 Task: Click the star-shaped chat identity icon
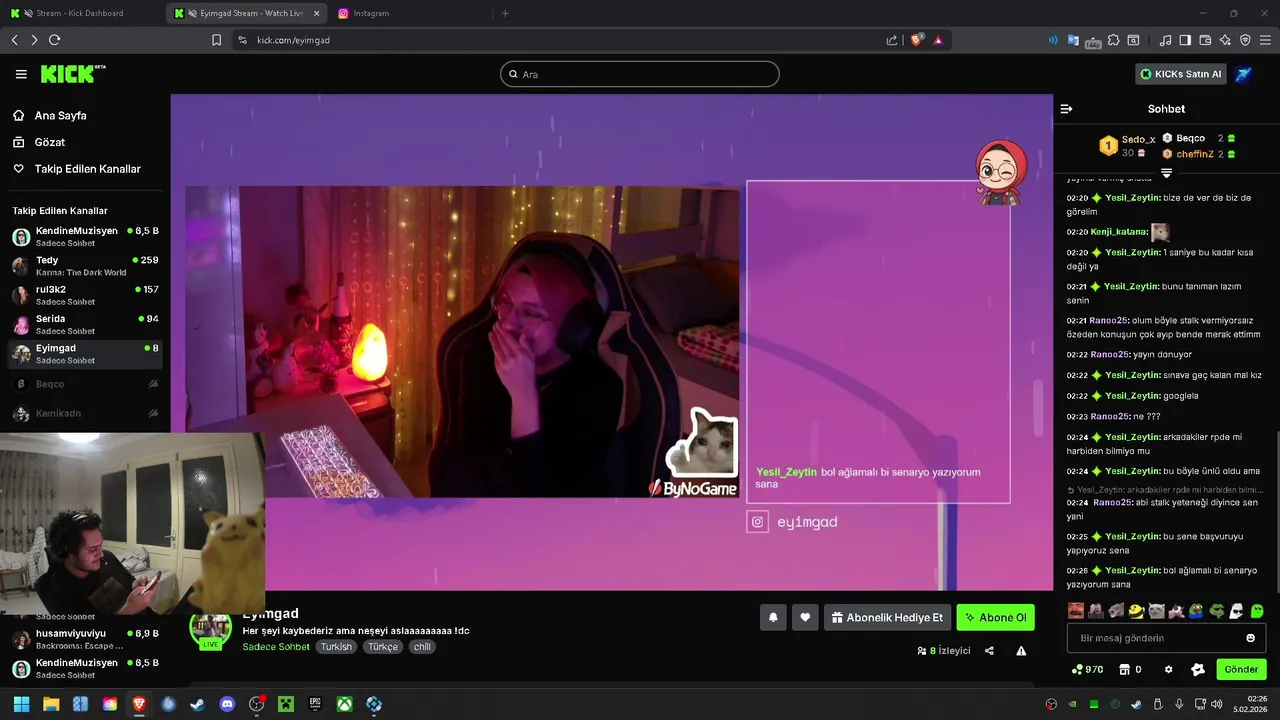pos(1198,669)
